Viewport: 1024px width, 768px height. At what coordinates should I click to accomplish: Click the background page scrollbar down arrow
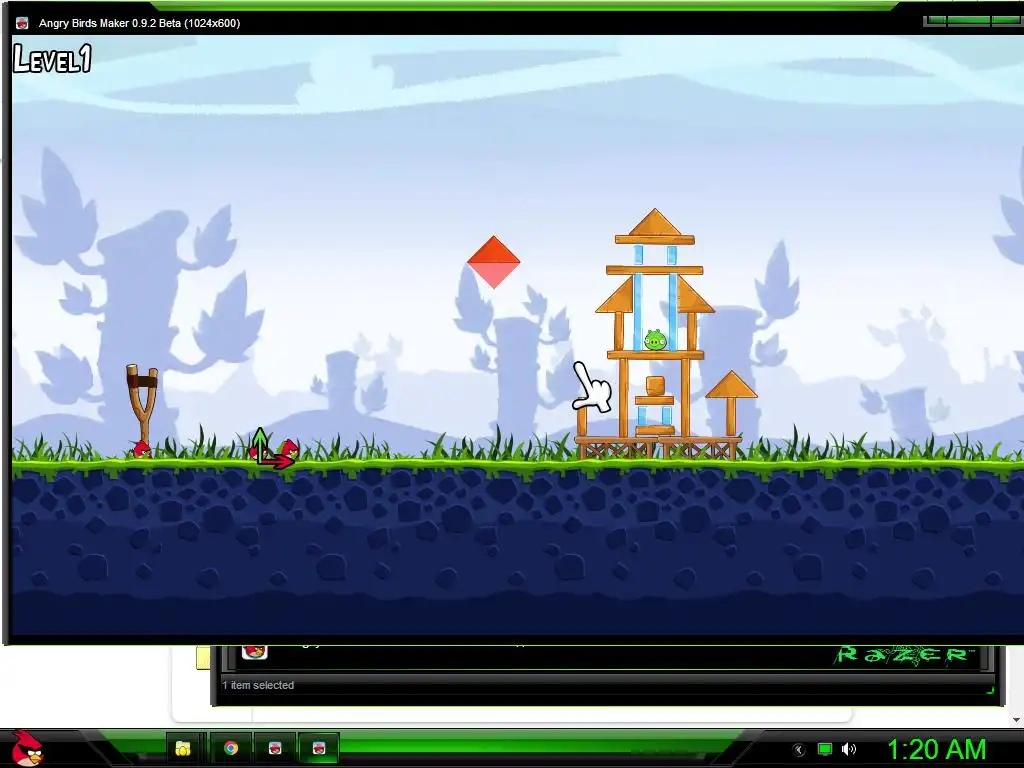[x=1016, y=720]
